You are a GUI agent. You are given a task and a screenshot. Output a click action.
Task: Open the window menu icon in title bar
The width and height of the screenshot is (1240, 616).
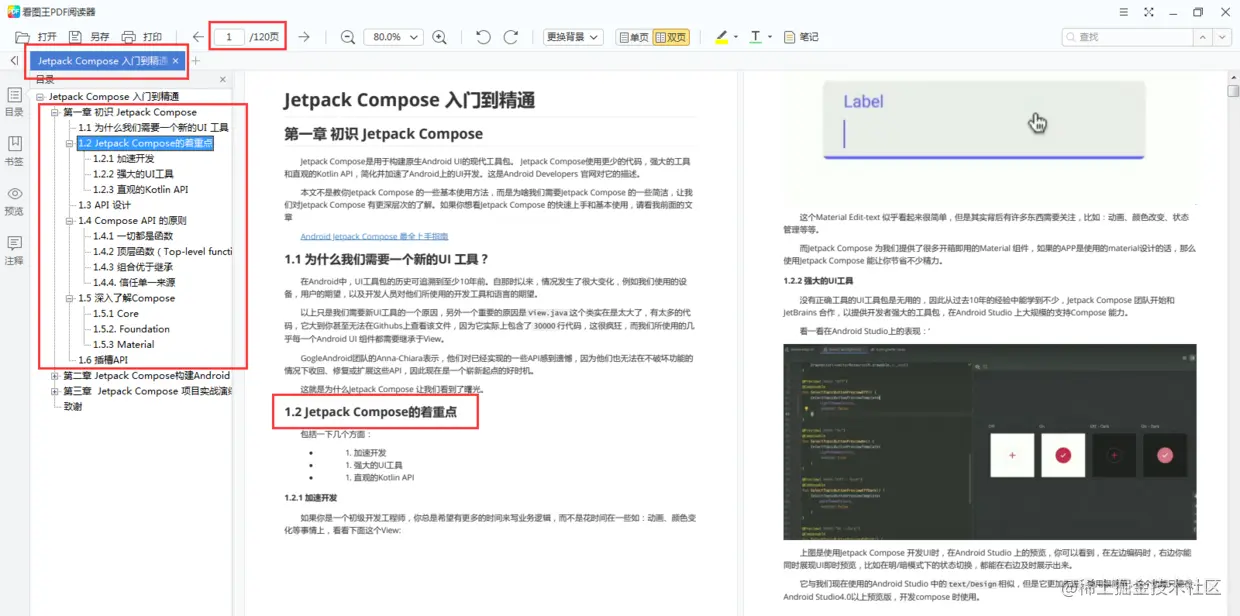point(1124,12)
